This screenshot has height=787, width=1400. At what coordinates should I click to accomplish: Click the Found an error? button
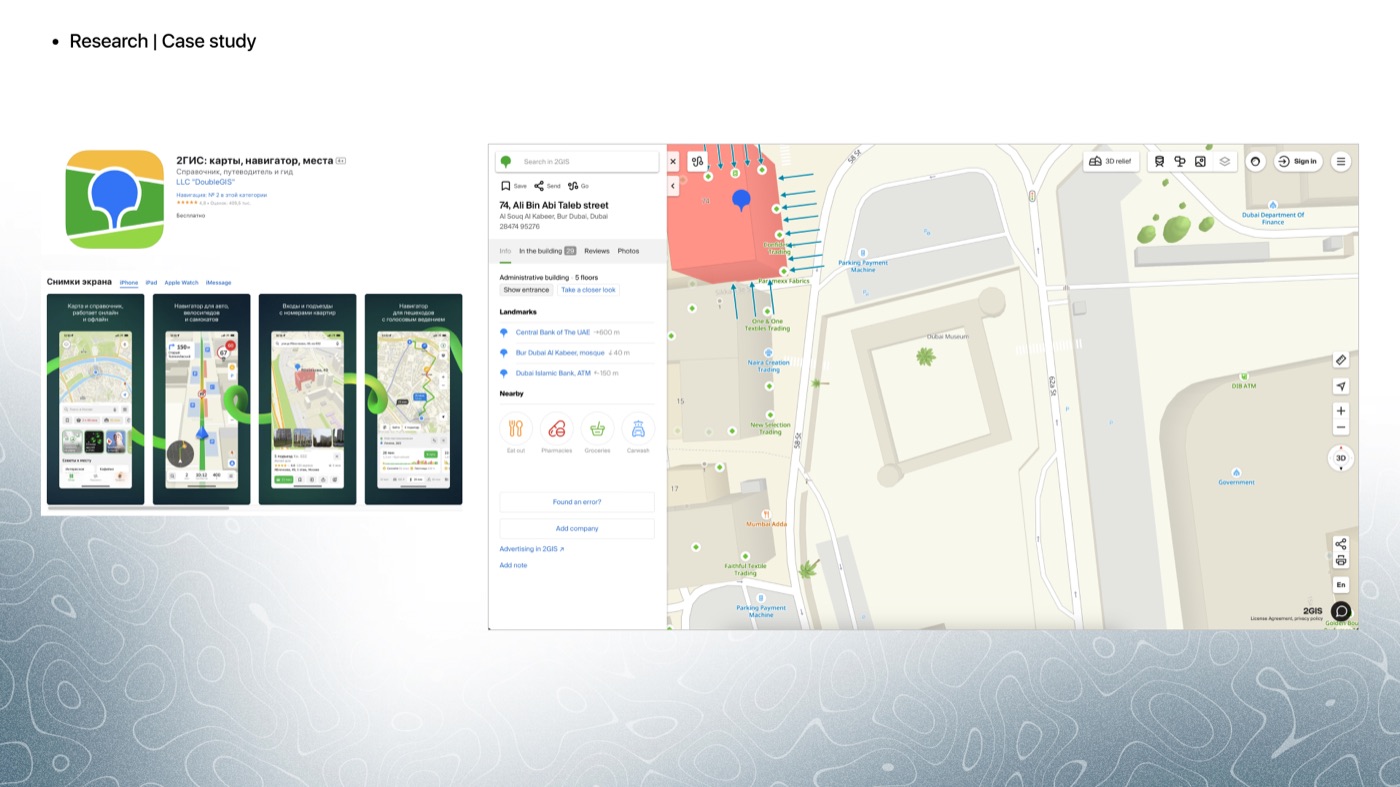(577, 502)
